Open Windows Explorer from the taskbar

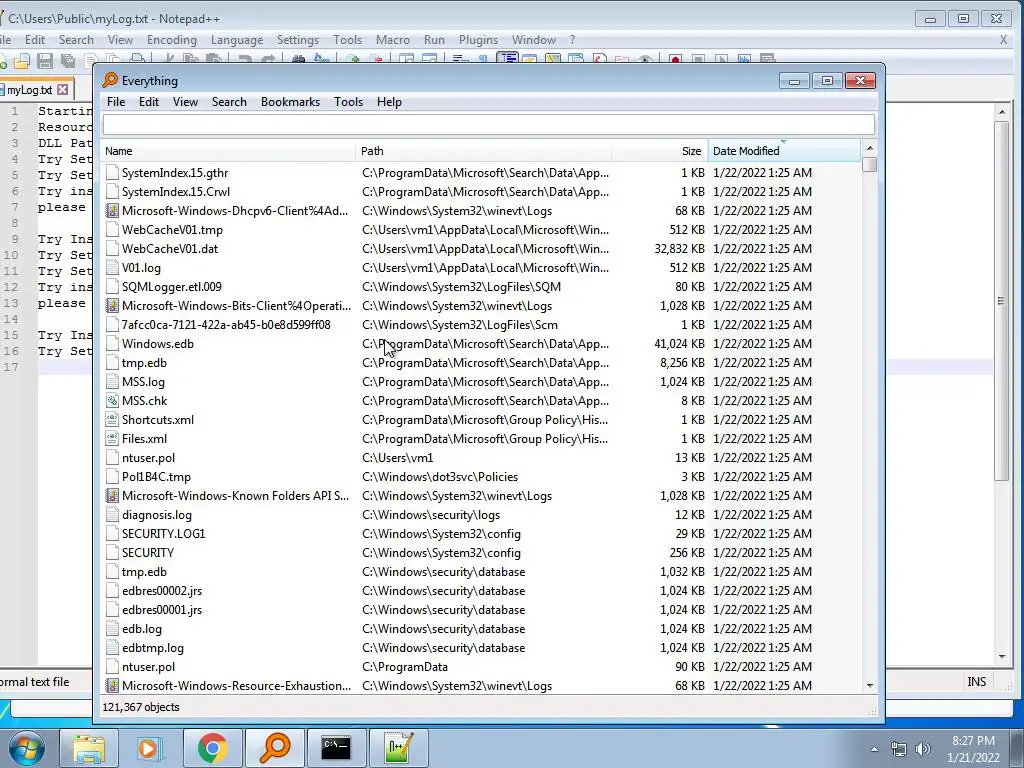tap(89, 748)
